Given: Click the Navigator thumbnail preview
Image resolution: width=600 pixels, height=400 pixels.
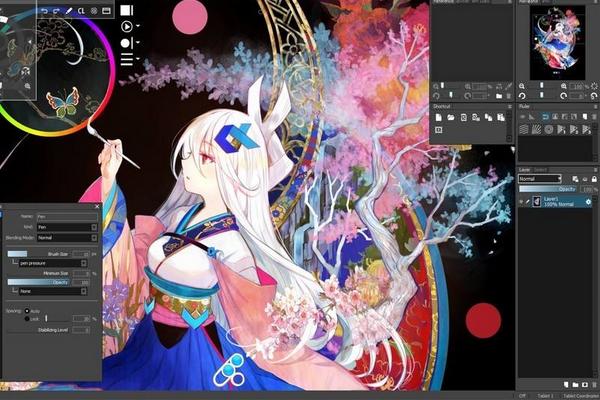Looking at the screenshot, I should coord(558,42).
